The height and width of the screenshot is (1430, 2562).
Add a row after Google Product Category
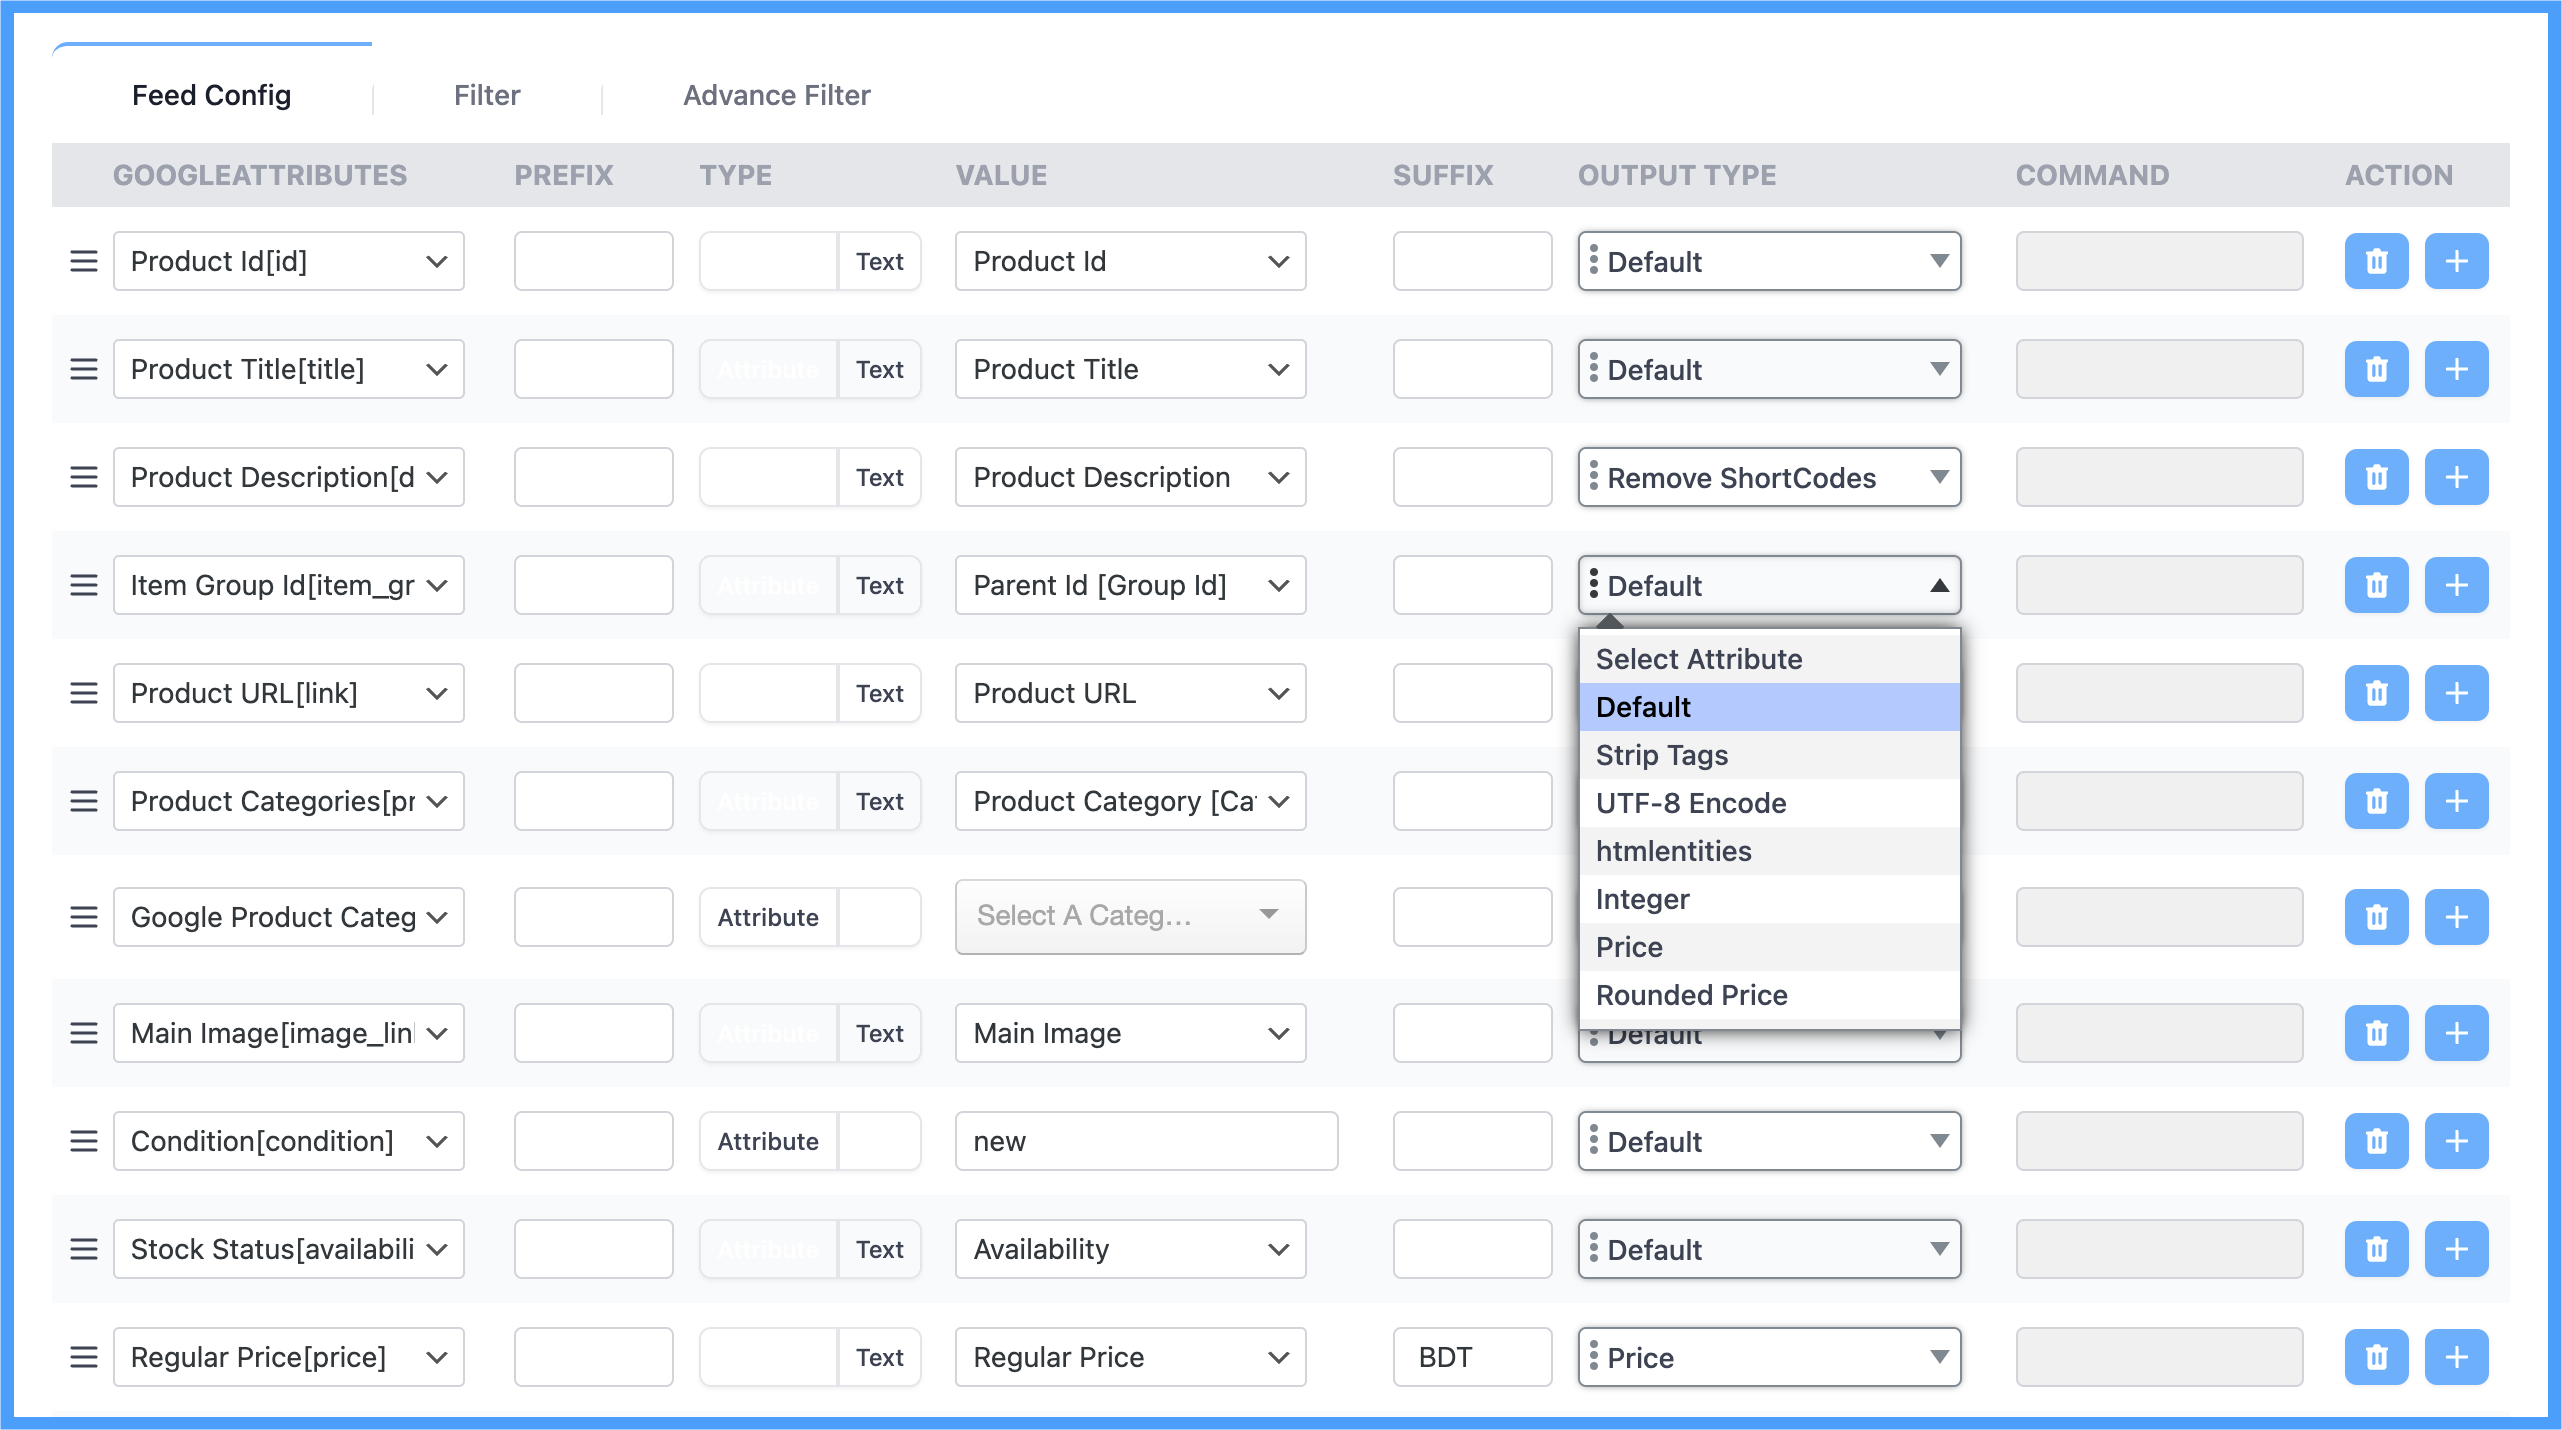(2456, 917)
